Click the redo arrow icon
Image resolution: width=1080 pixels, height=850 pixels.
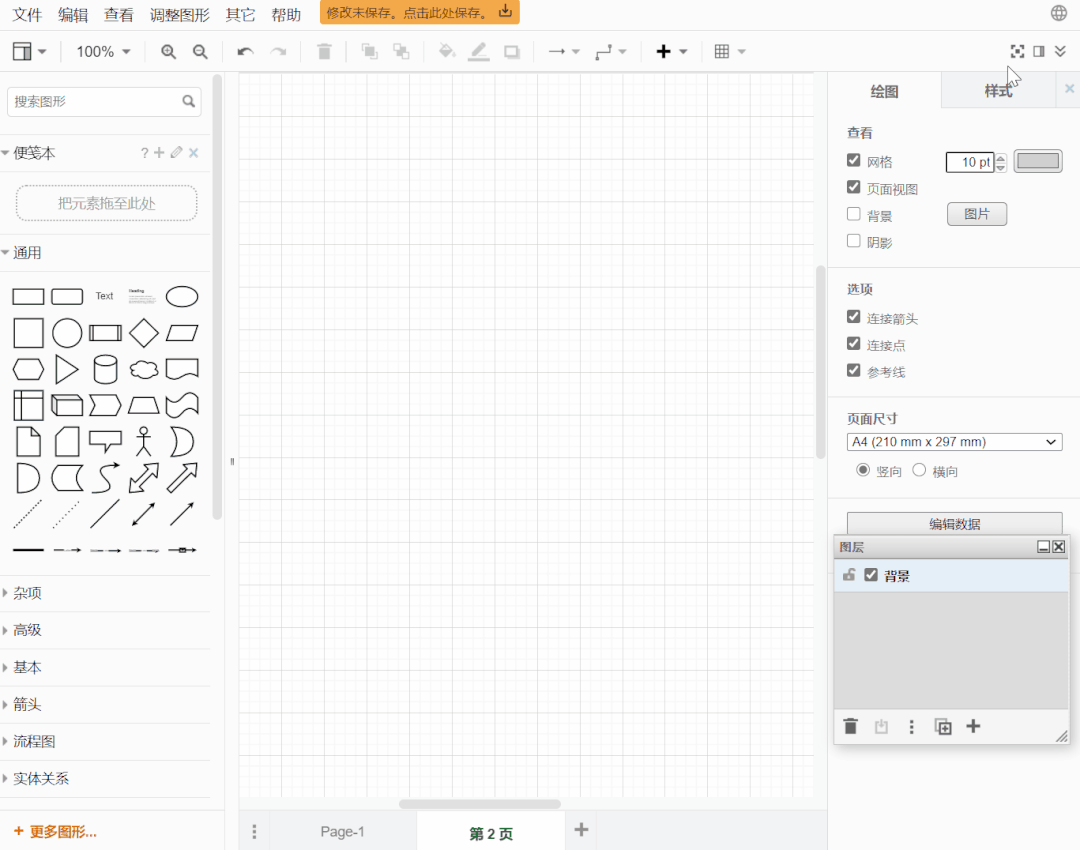pos(278,52)
